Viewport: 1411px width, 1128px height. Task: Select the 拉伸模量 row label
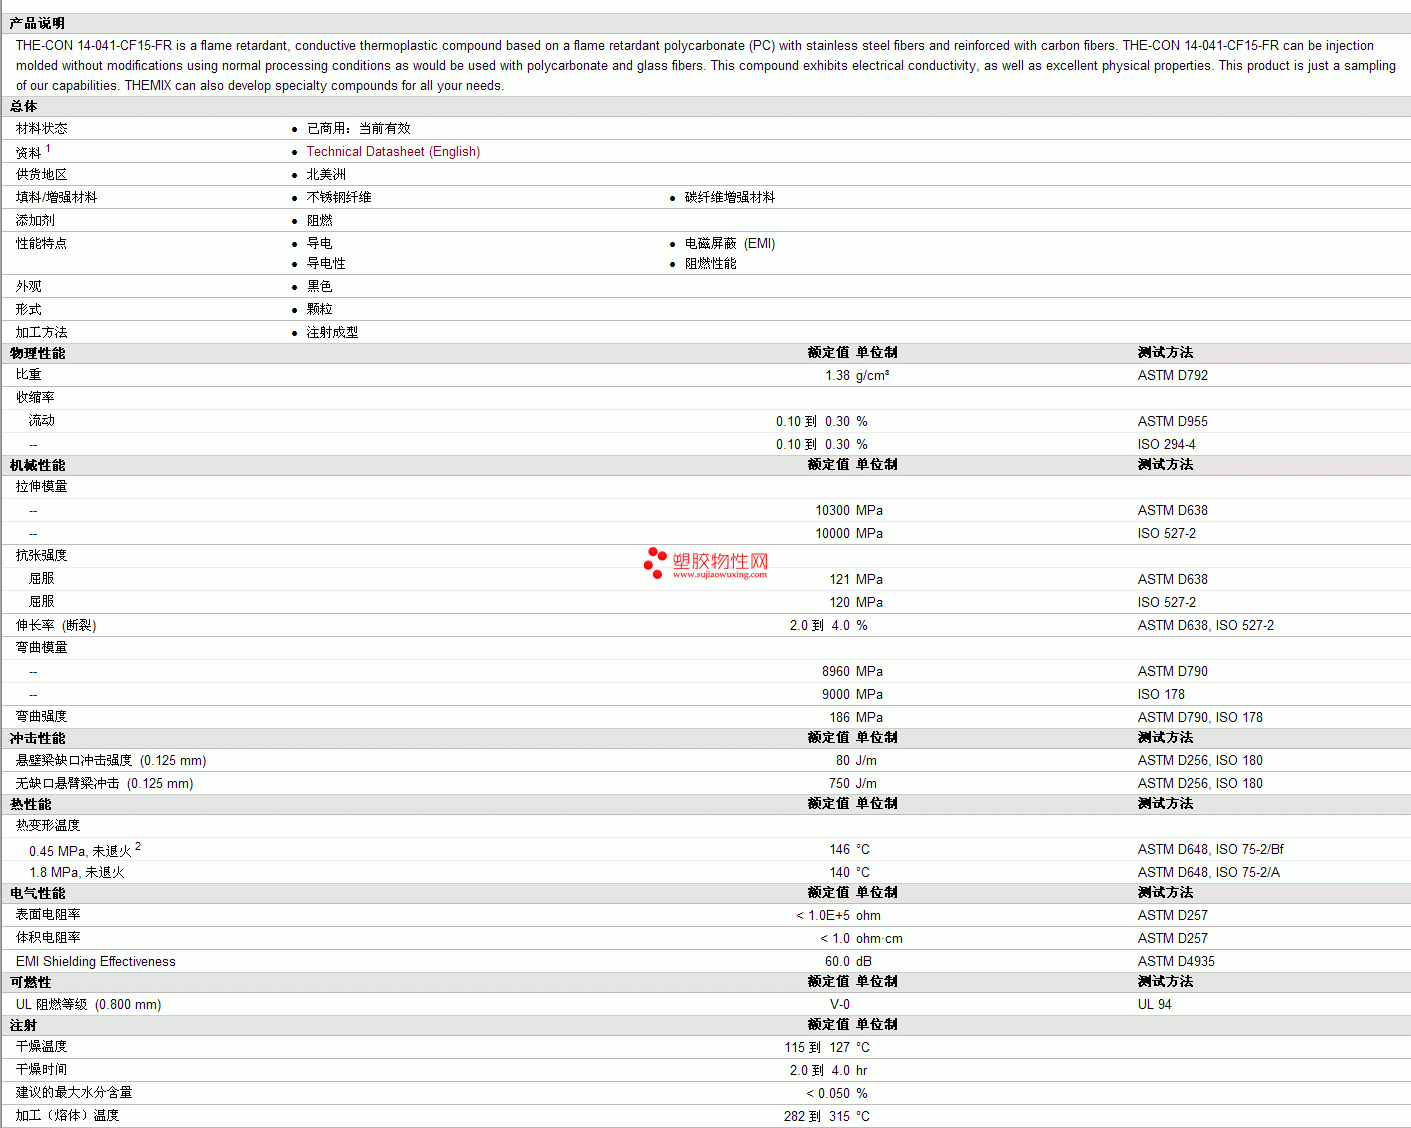42,487
